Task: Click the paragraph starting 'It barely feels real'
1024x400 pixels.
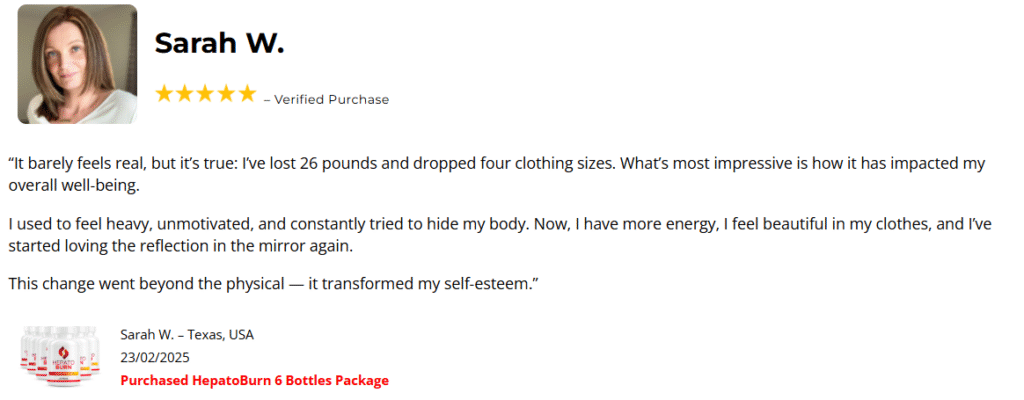Action: [x=400, y=164]
